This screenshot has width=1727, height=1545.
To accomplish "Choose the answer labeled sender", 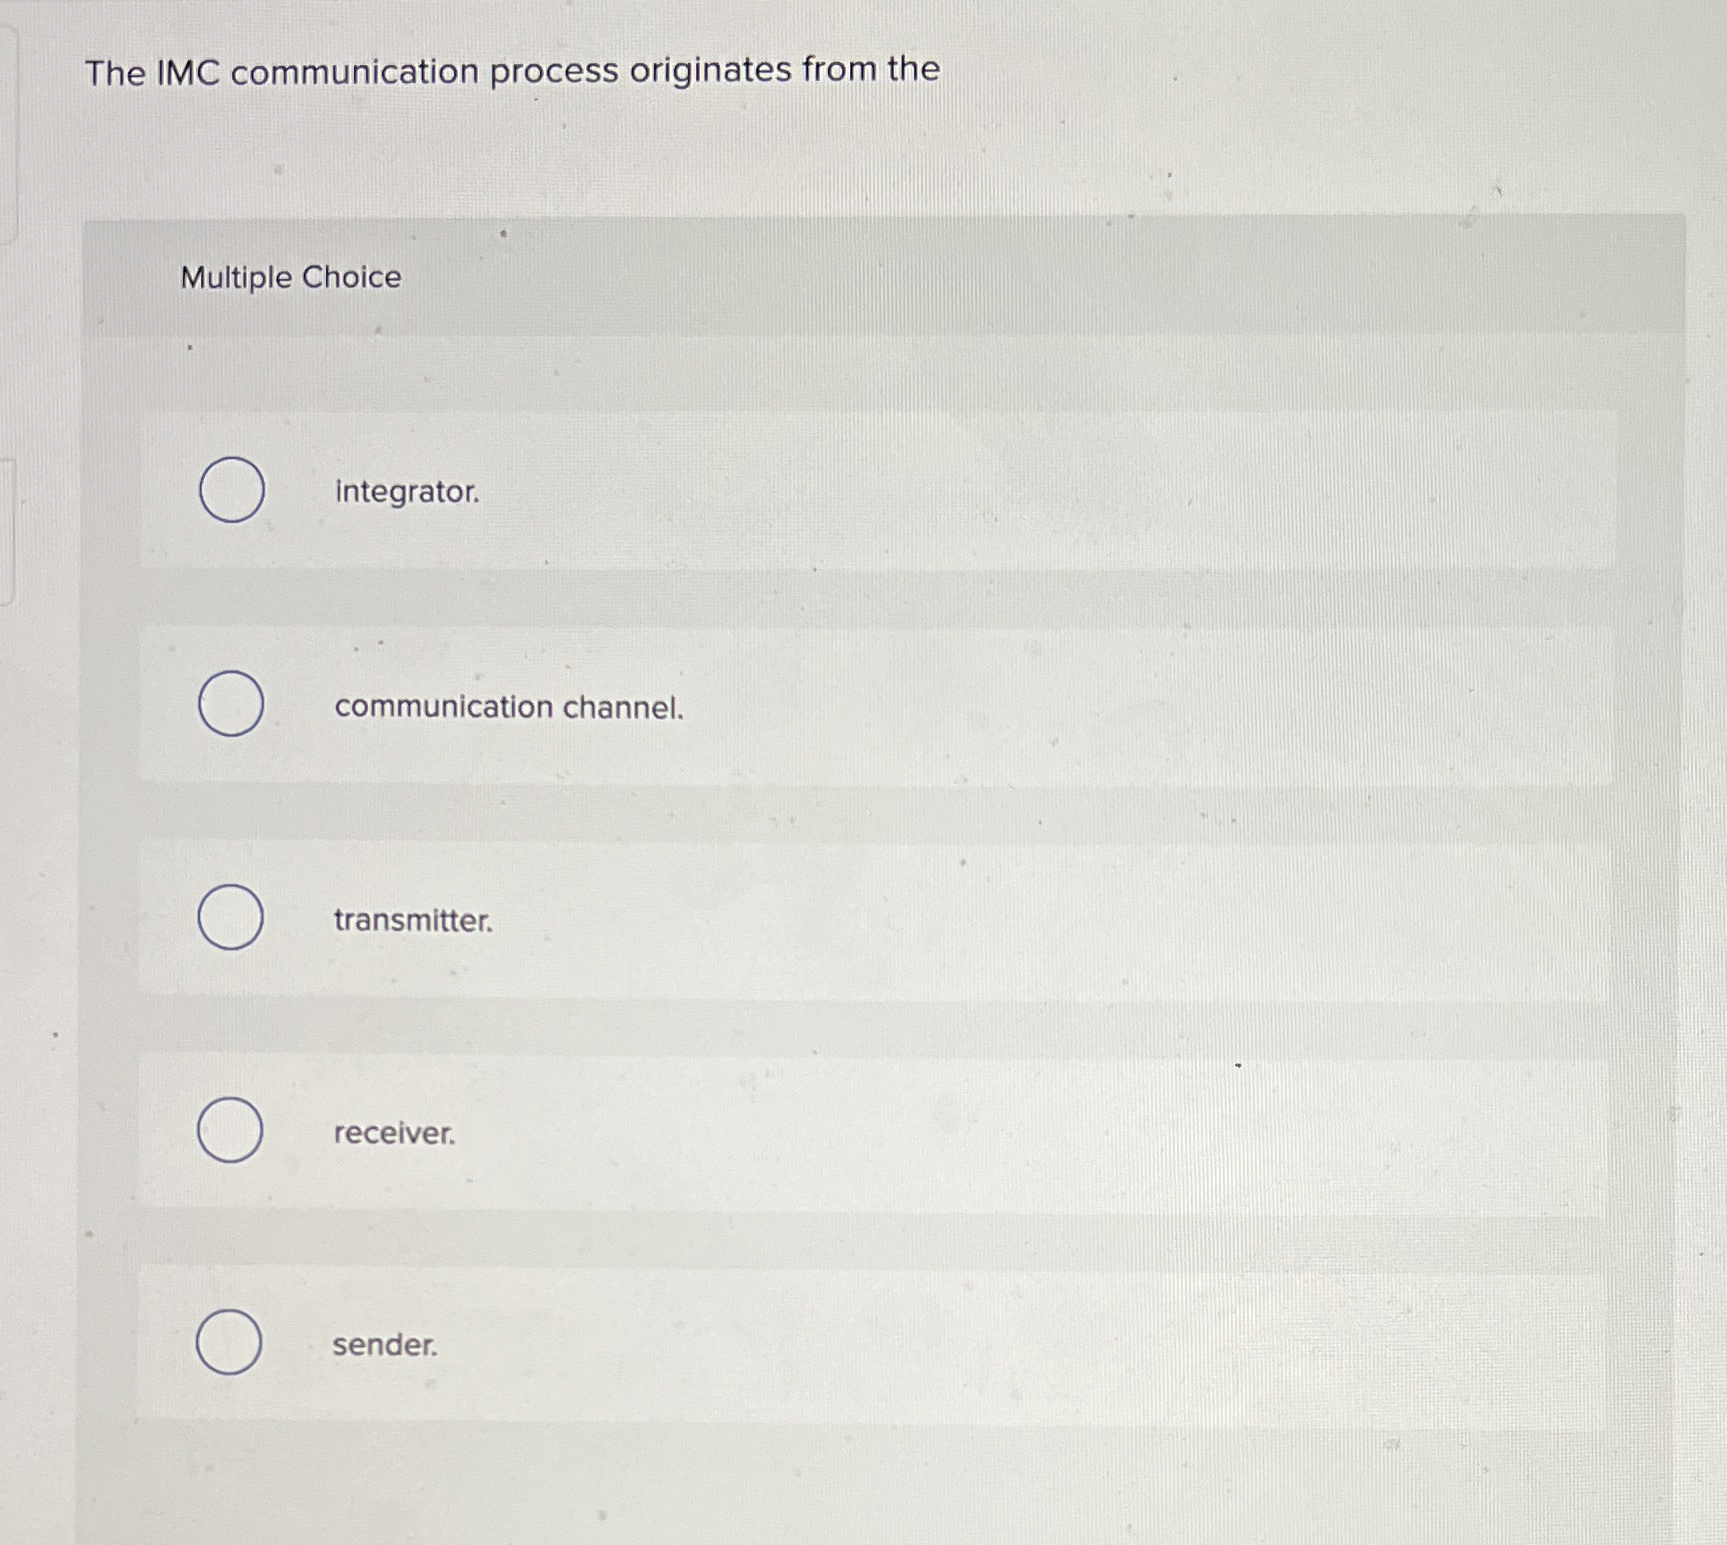I will point(384,1346).
